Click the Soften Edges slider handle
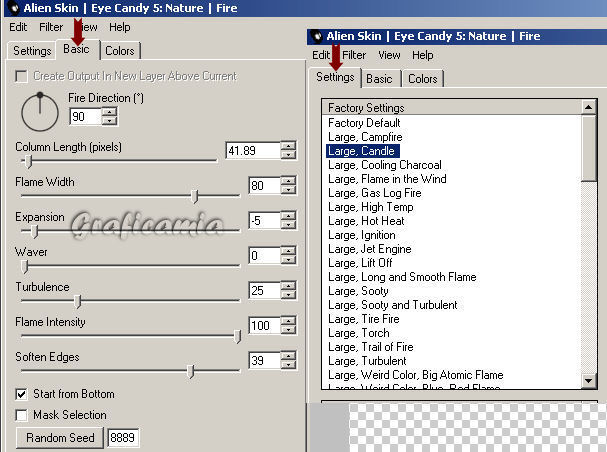The image size is (607, 452). pos(190,371)
